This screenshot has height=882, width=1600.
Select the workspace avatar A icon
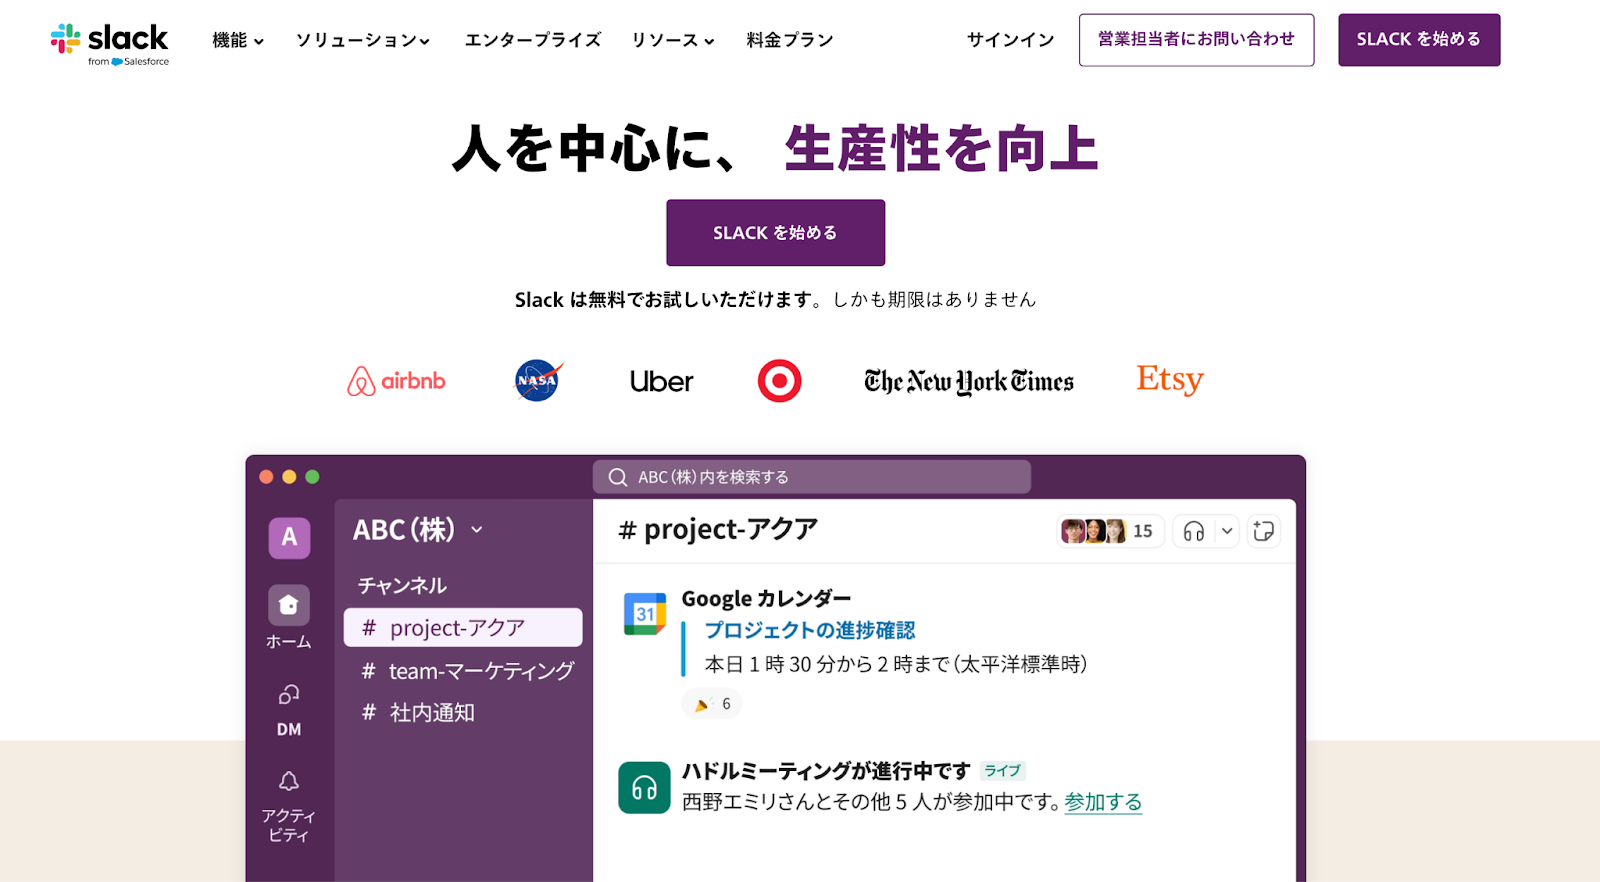289,538
